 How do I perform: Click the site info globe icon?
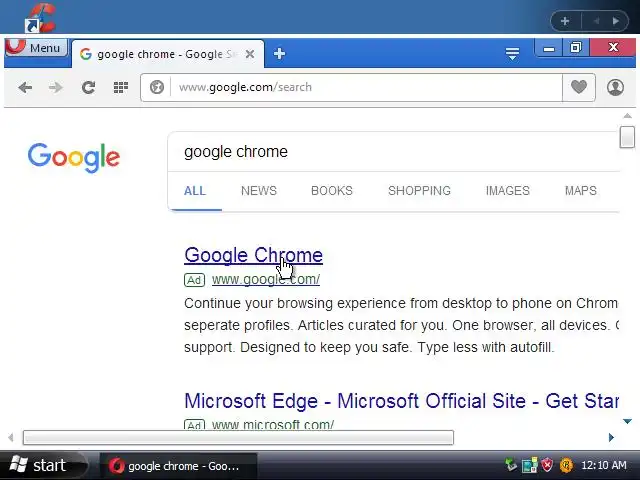(157, 87)
